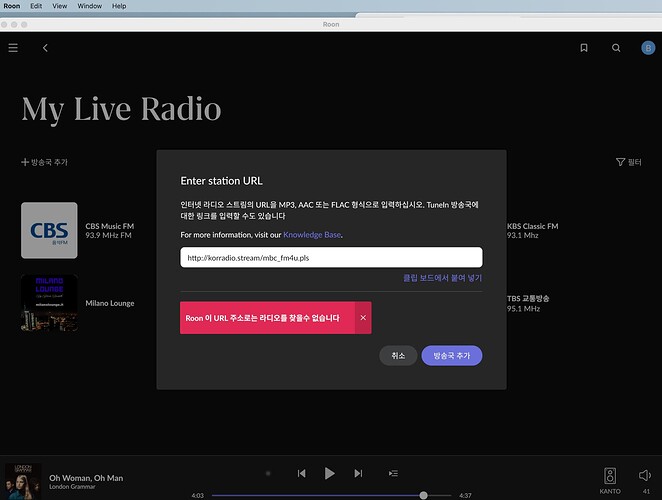Click song title Oh Woman, Oh Man
The width and height of the screenshot is (662, 500).
[x=86, y=478]
